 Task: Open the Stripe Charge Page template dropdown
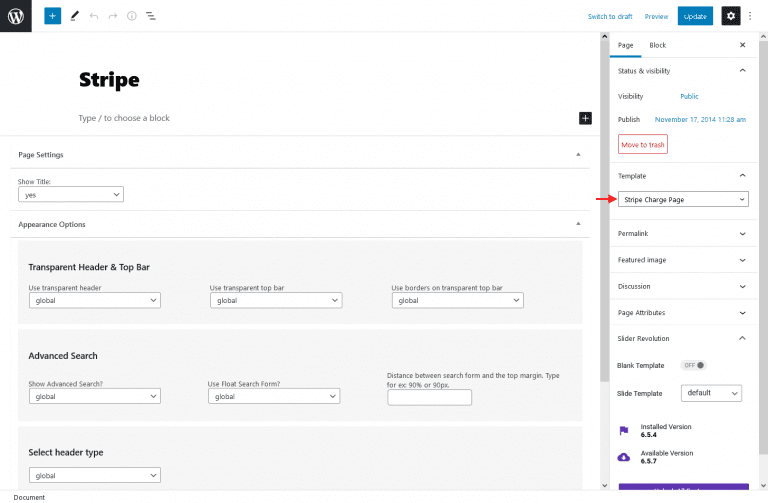point(683,199)
